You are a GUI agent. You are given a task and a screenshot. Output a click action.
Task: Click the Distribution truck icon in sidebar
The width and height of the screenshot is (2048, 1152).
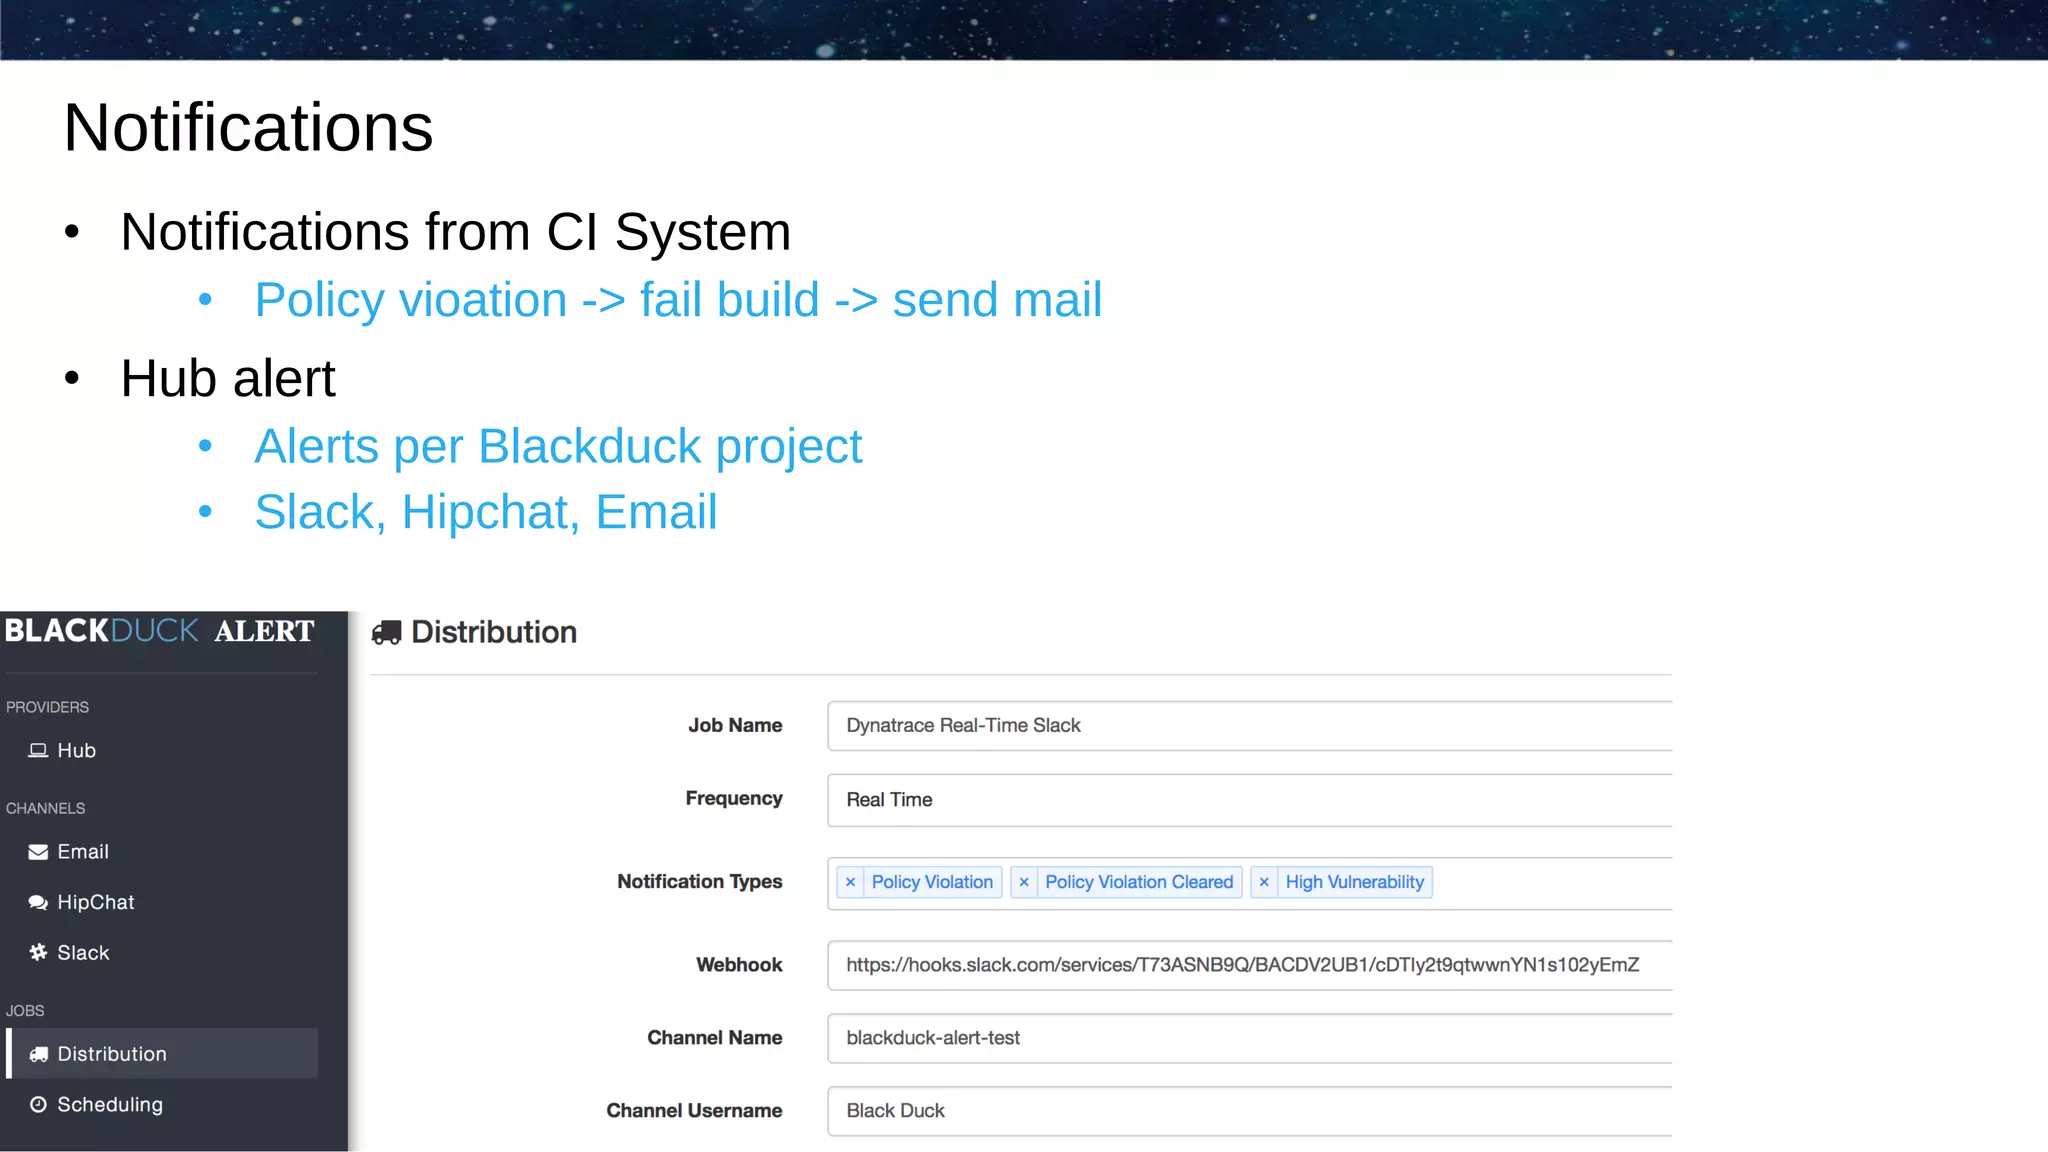(38, 1054)
